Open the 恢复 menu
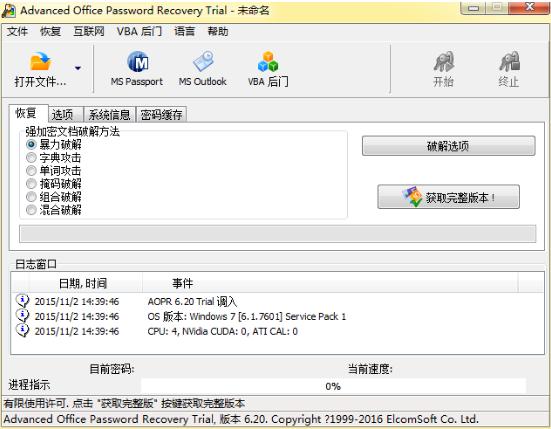Viewport: 551px width, 429px height. pyautogui.click(x=50, y=32)
